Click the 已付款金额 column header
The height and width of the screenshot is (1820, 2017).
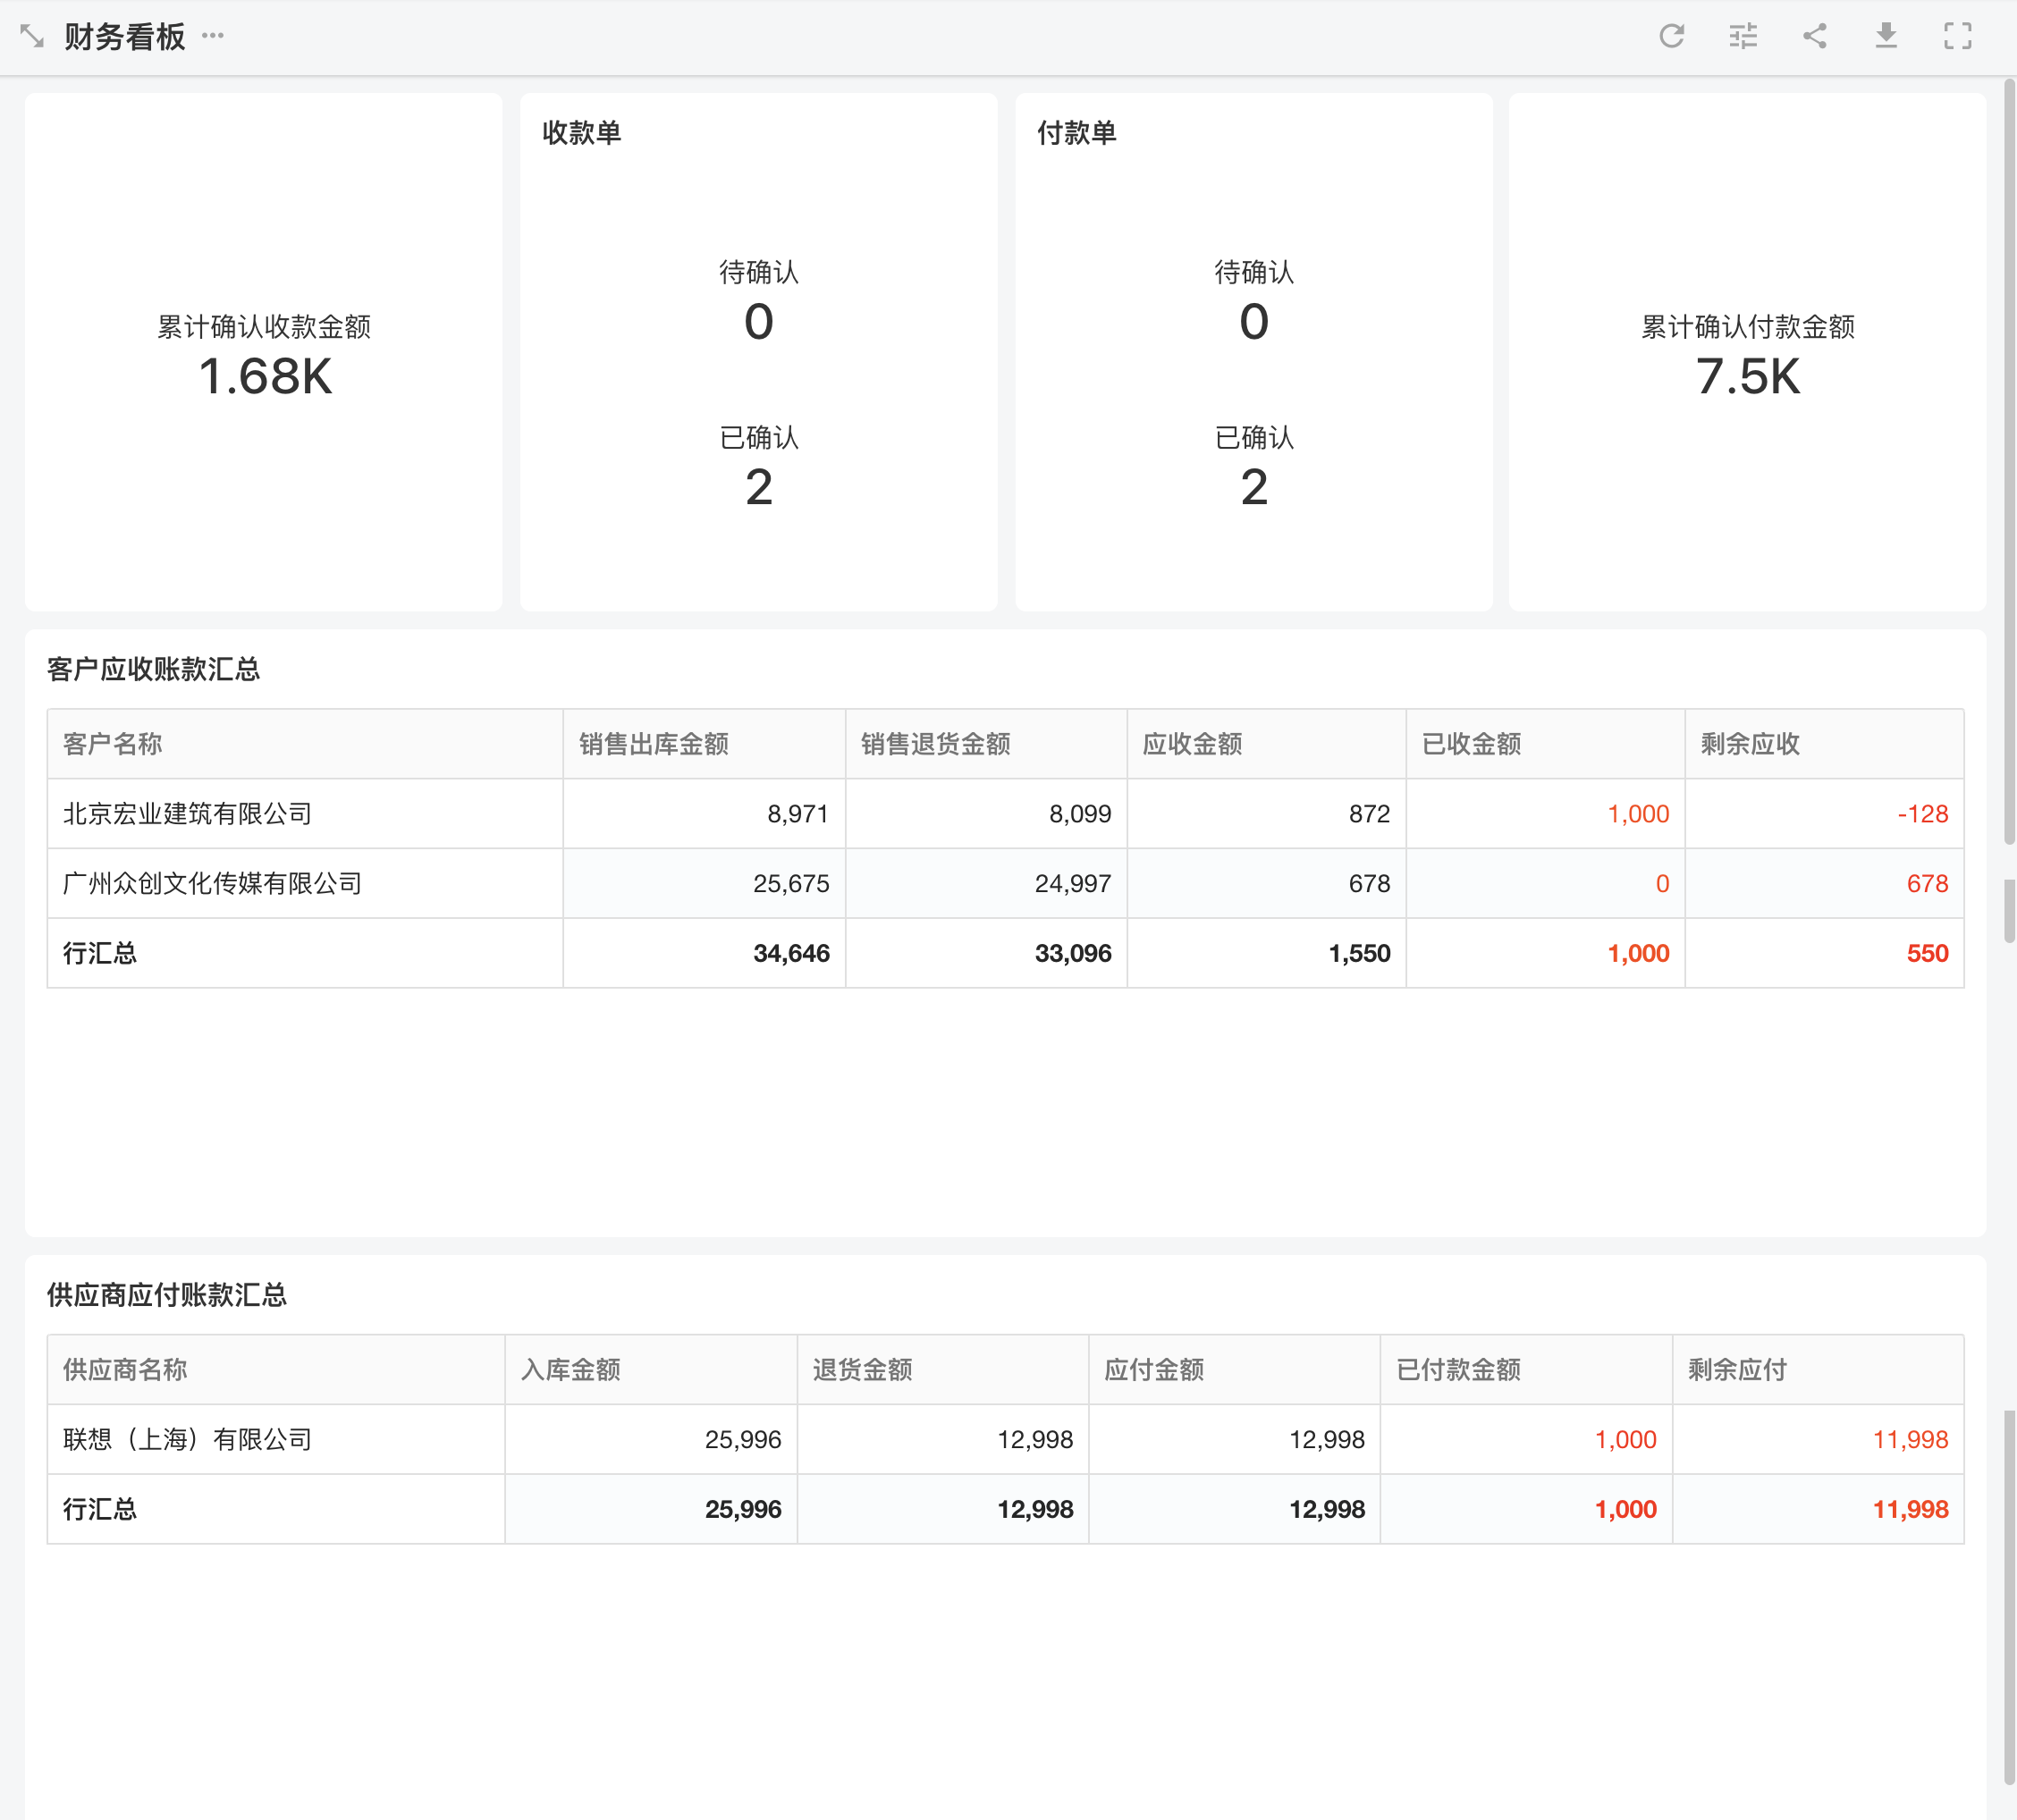1527,1370
